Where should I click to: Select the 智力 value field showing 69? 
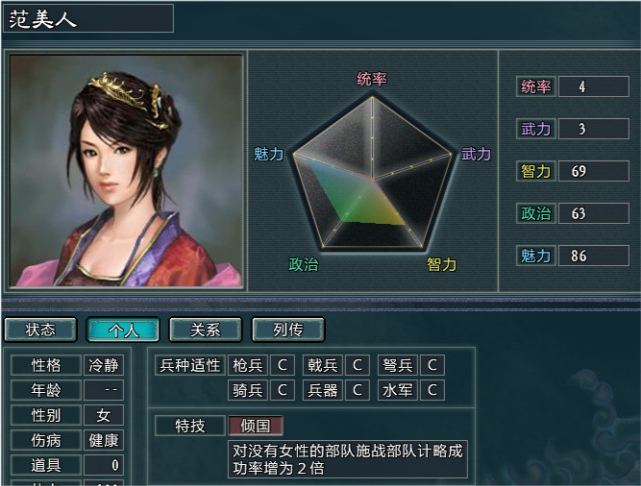(593, 171)
